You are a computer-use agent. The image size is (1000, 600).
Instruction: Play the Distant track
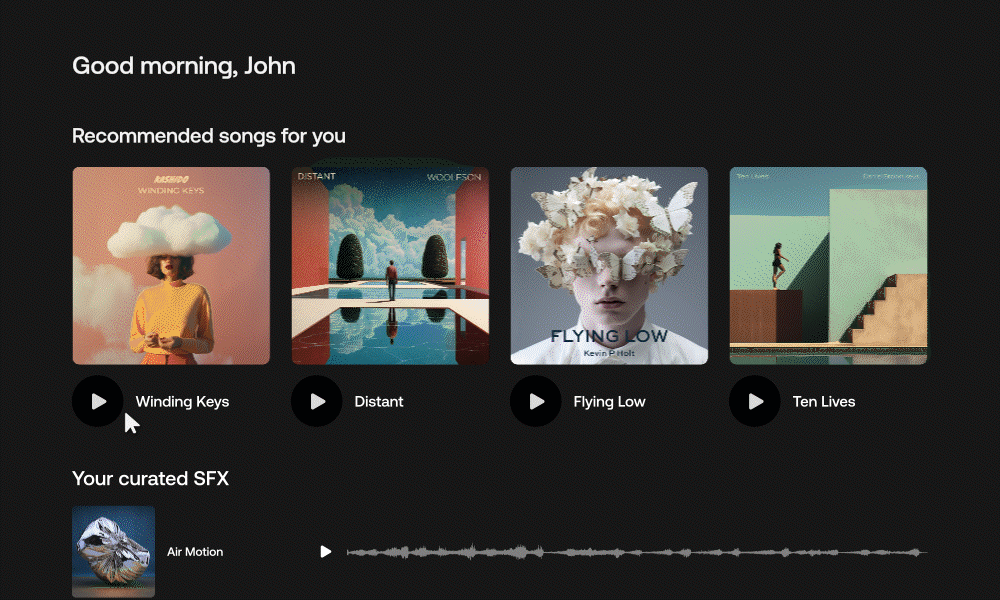point(317,401)
